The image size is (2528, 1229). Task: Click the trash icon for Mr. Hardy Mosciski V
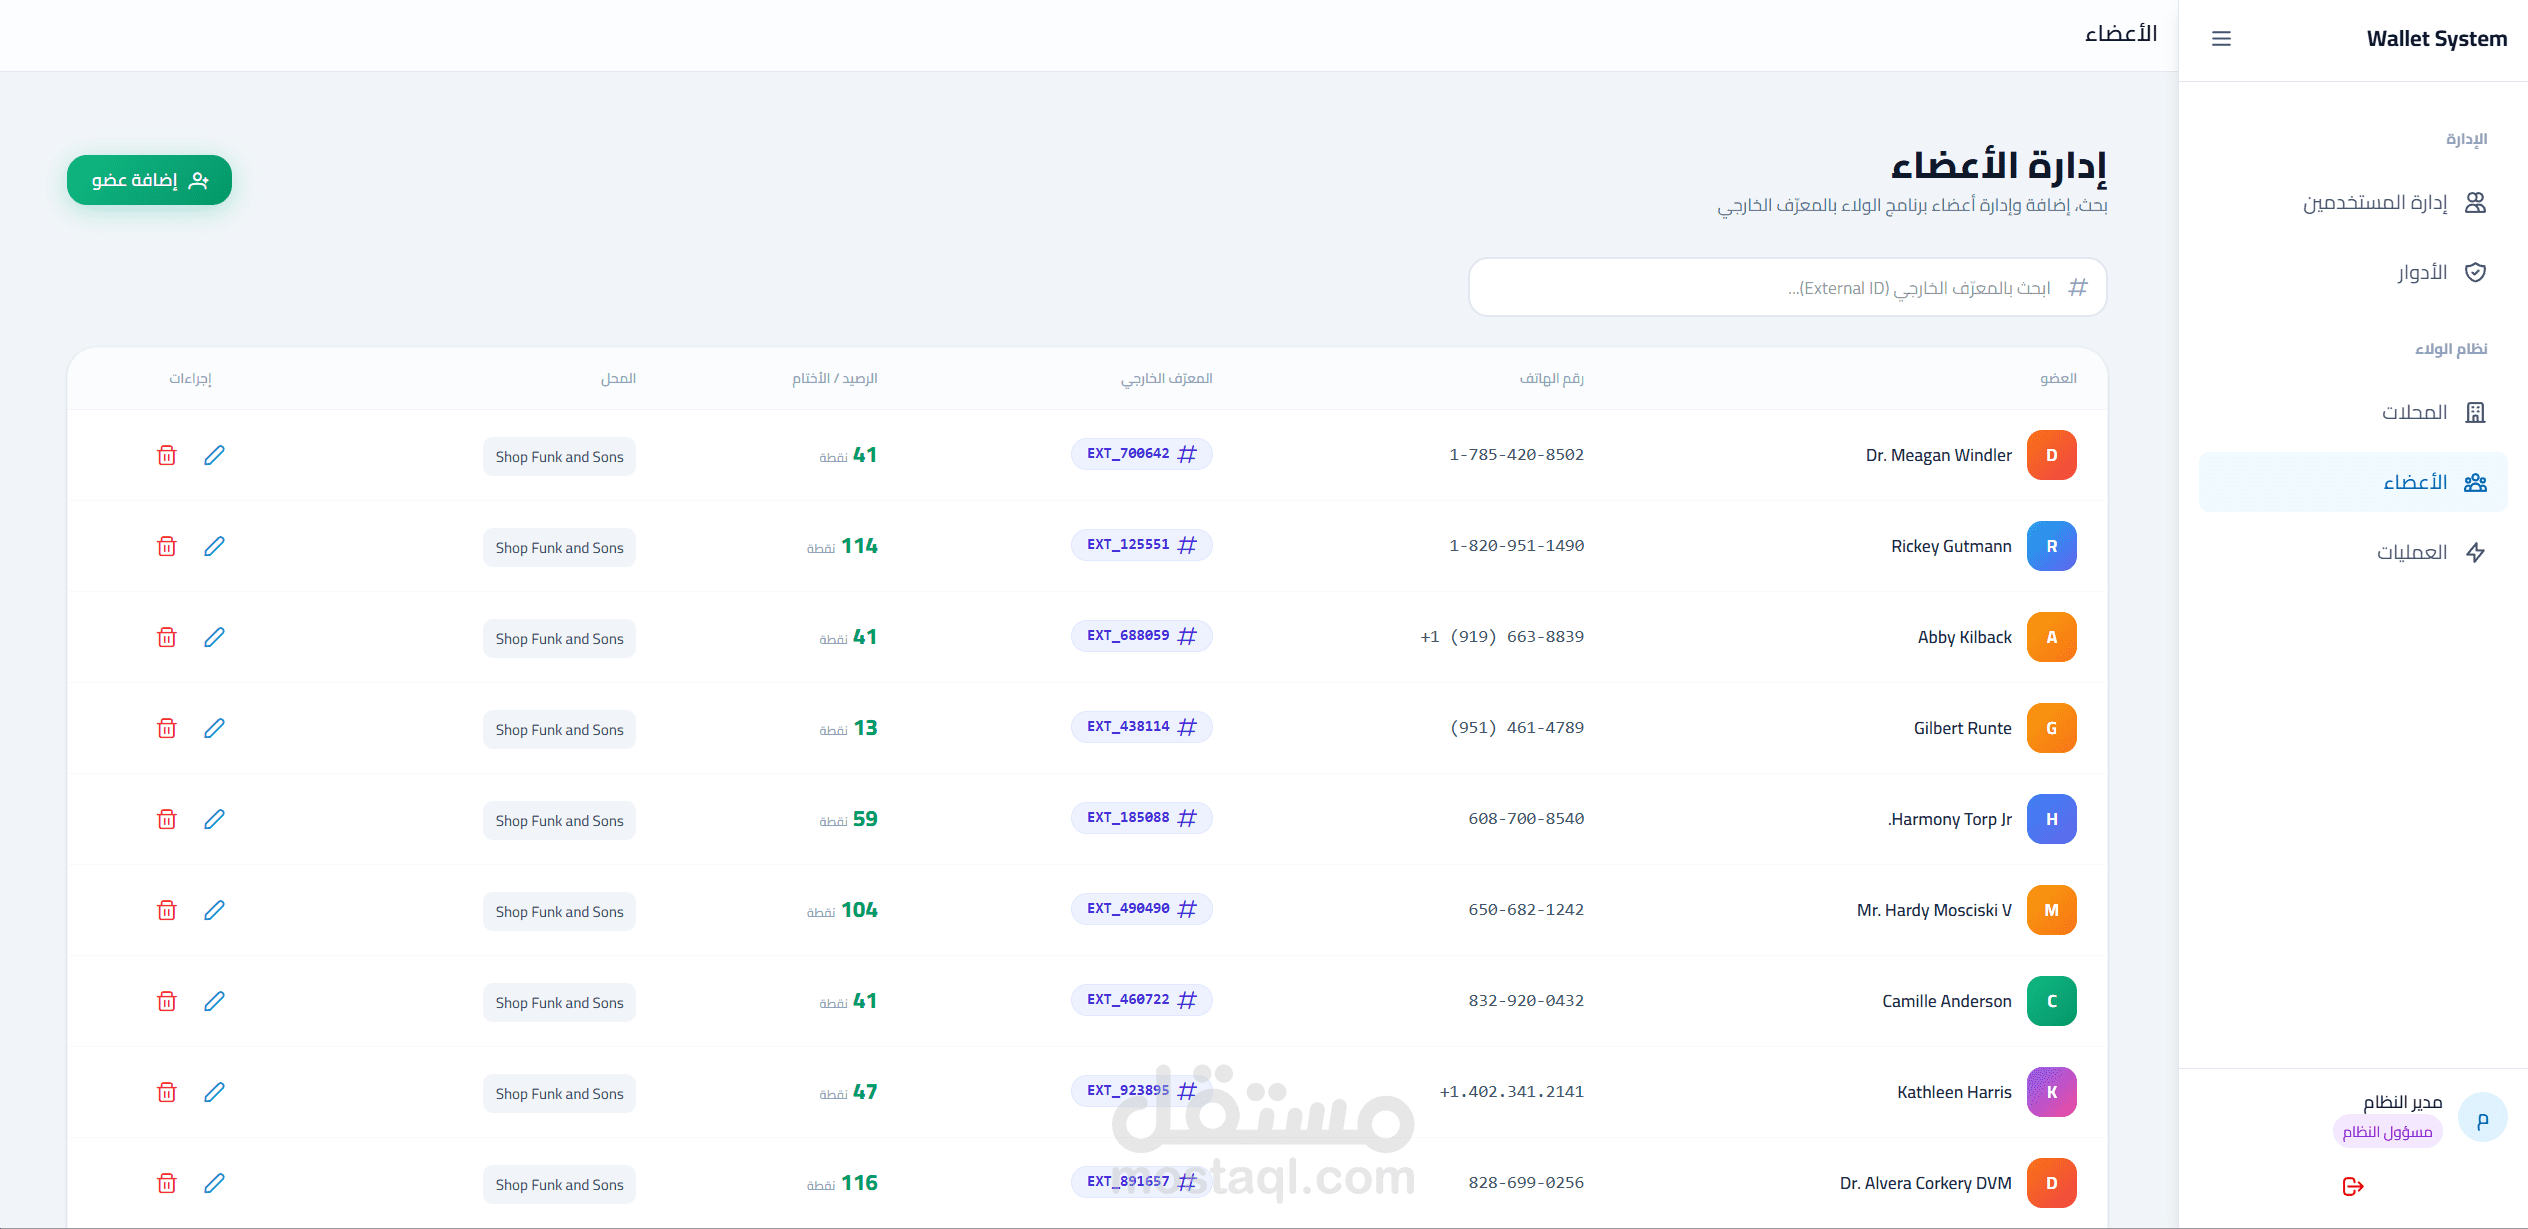coord(167,910)
